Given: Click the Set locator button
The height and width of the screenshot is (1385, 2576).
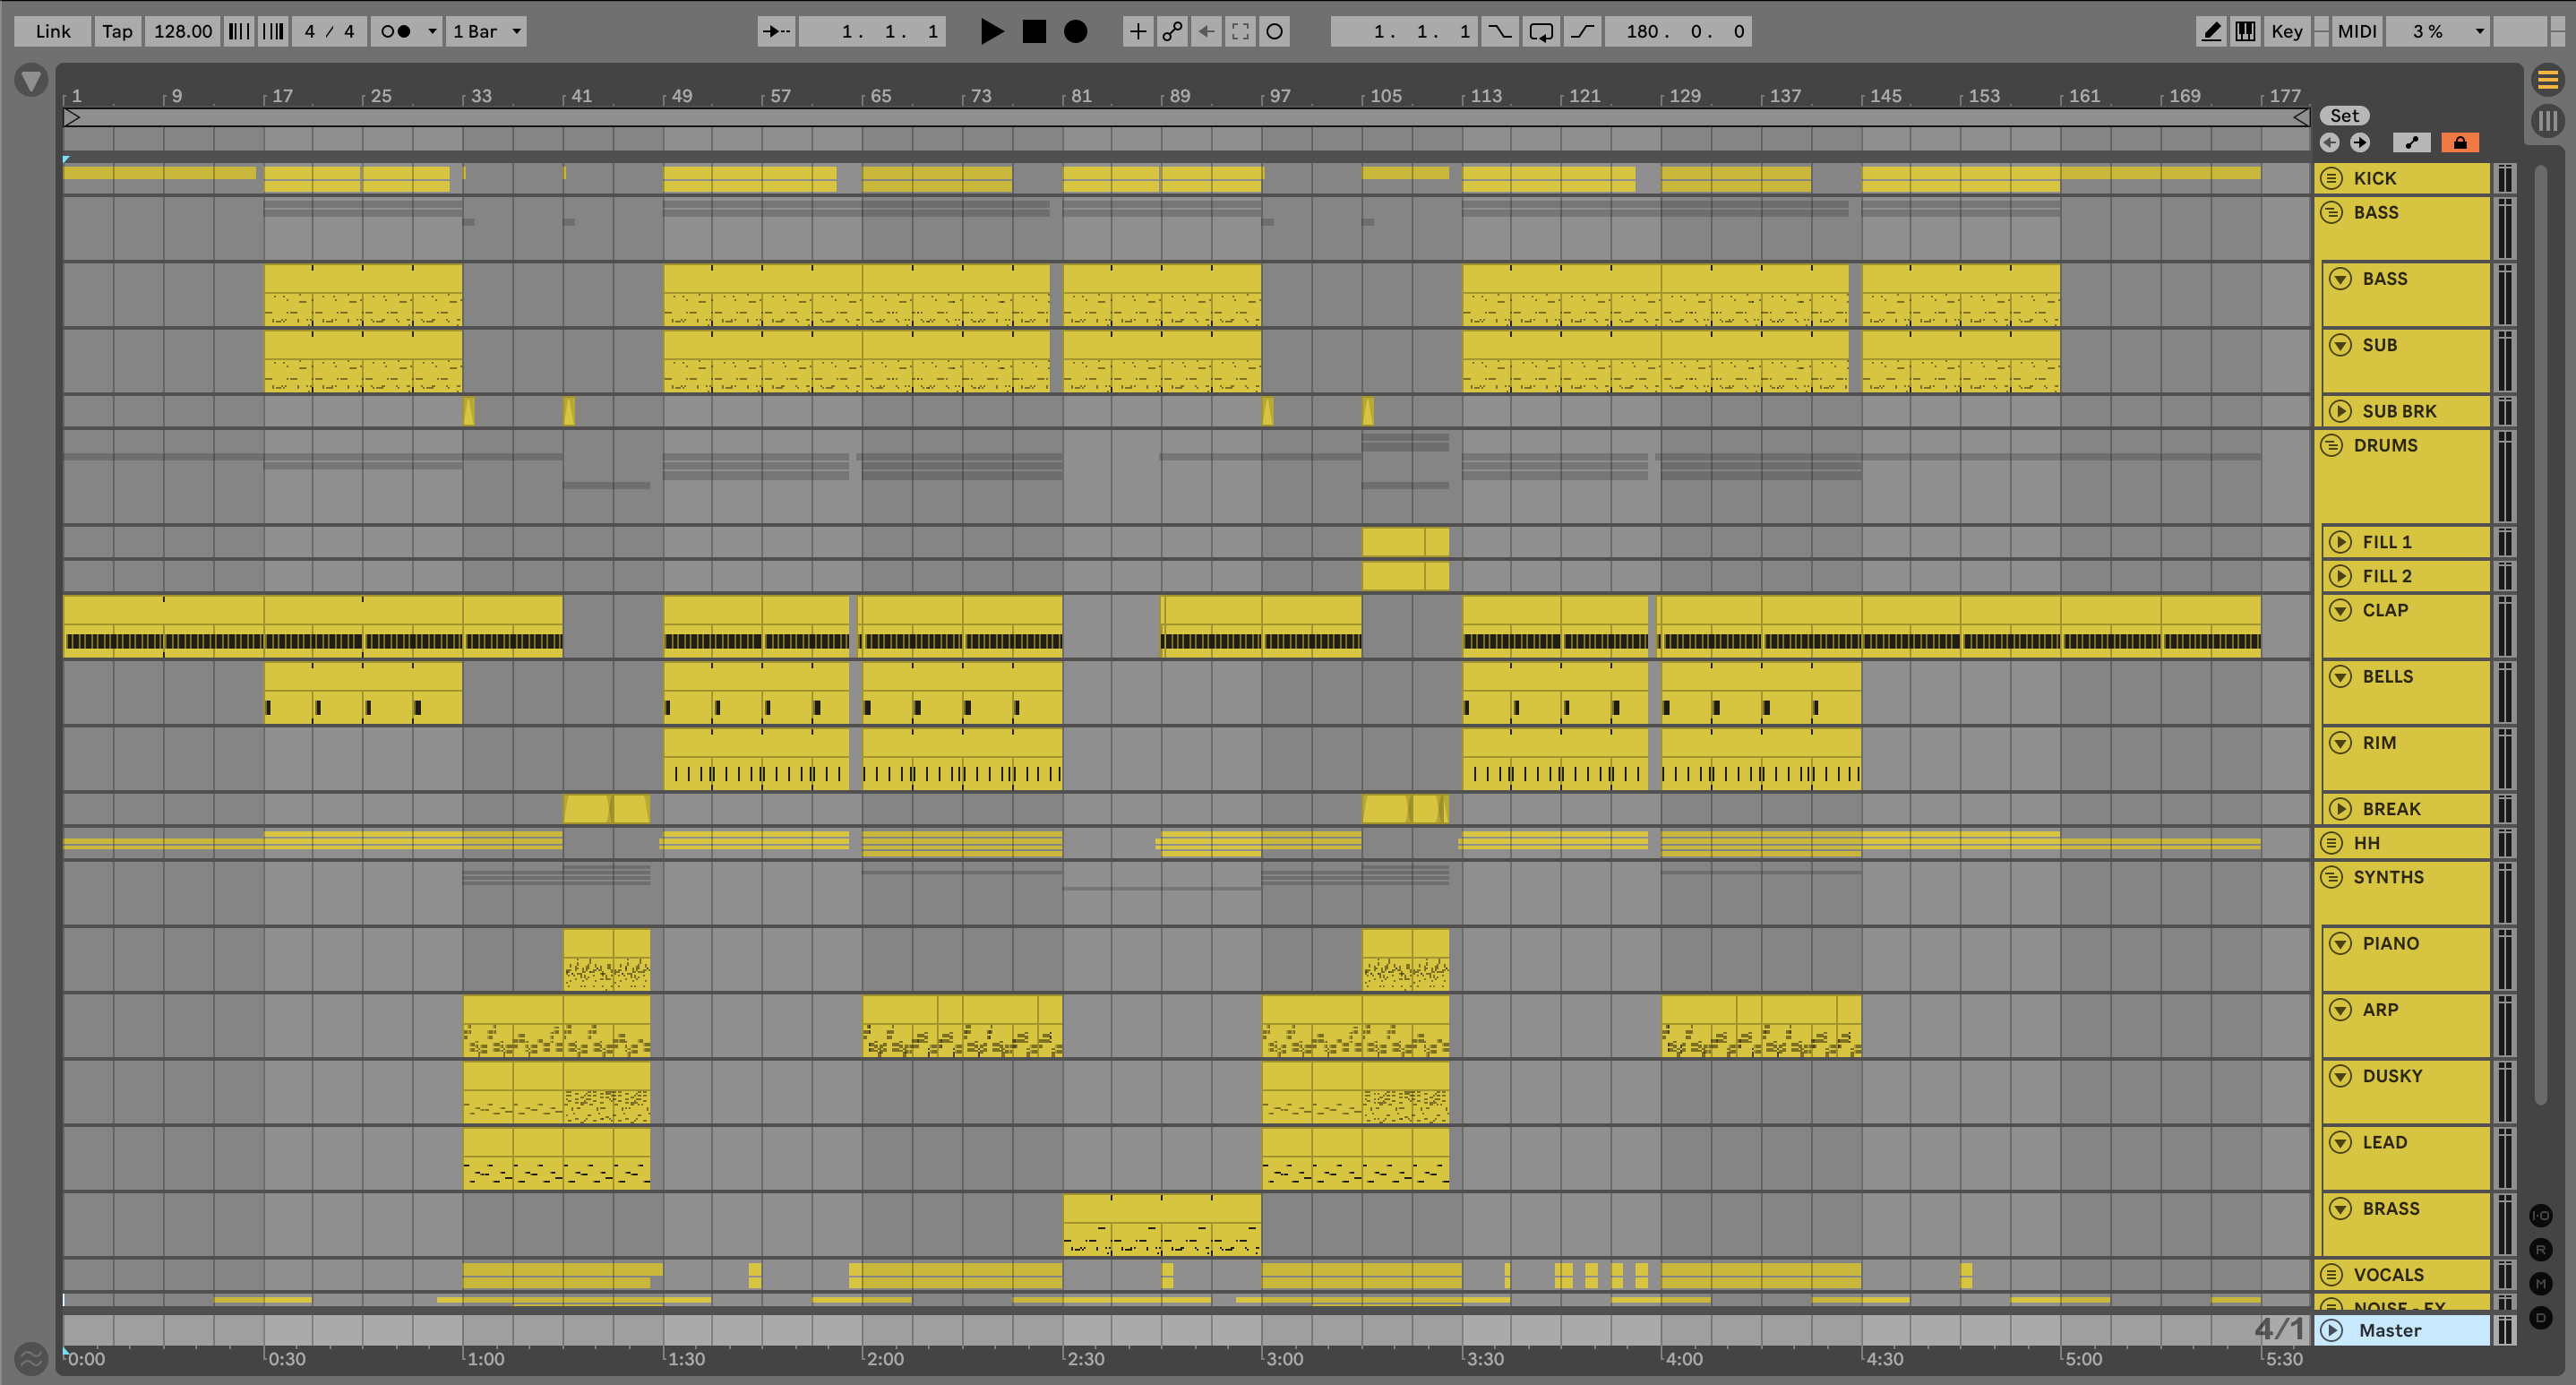Looking at the screenshot, I should point(2343,115).
